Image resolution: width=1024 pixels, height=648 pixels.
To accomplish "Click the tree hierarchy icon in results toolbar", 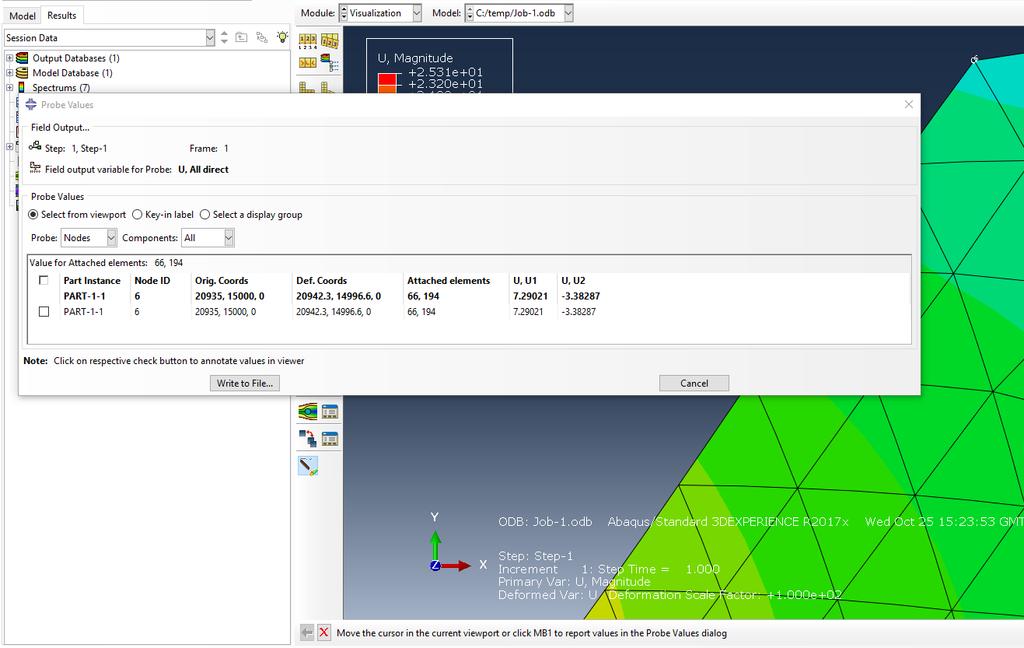I will click(262, 38).
